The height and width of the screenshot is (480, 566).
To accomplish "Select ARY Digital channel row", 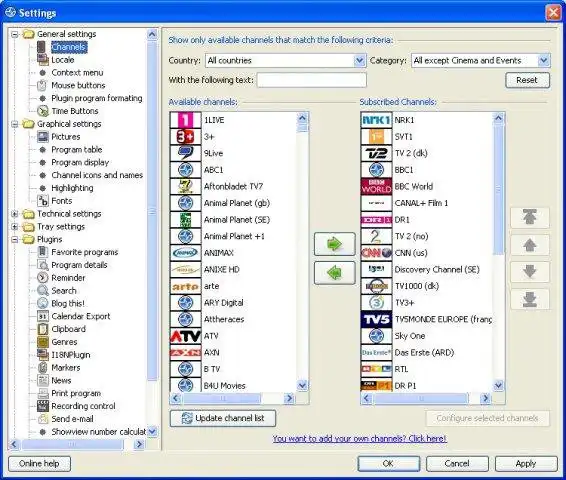I will (x=233, y=303).
